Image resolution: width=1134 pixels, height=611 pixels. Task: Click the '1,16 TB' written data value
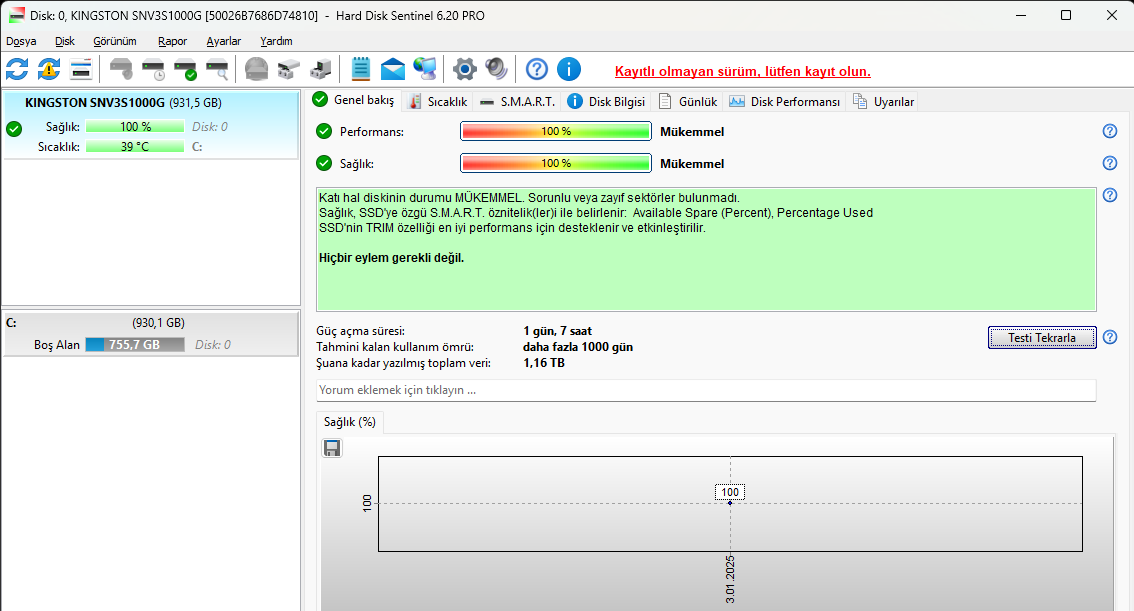(x=544, y=363)
